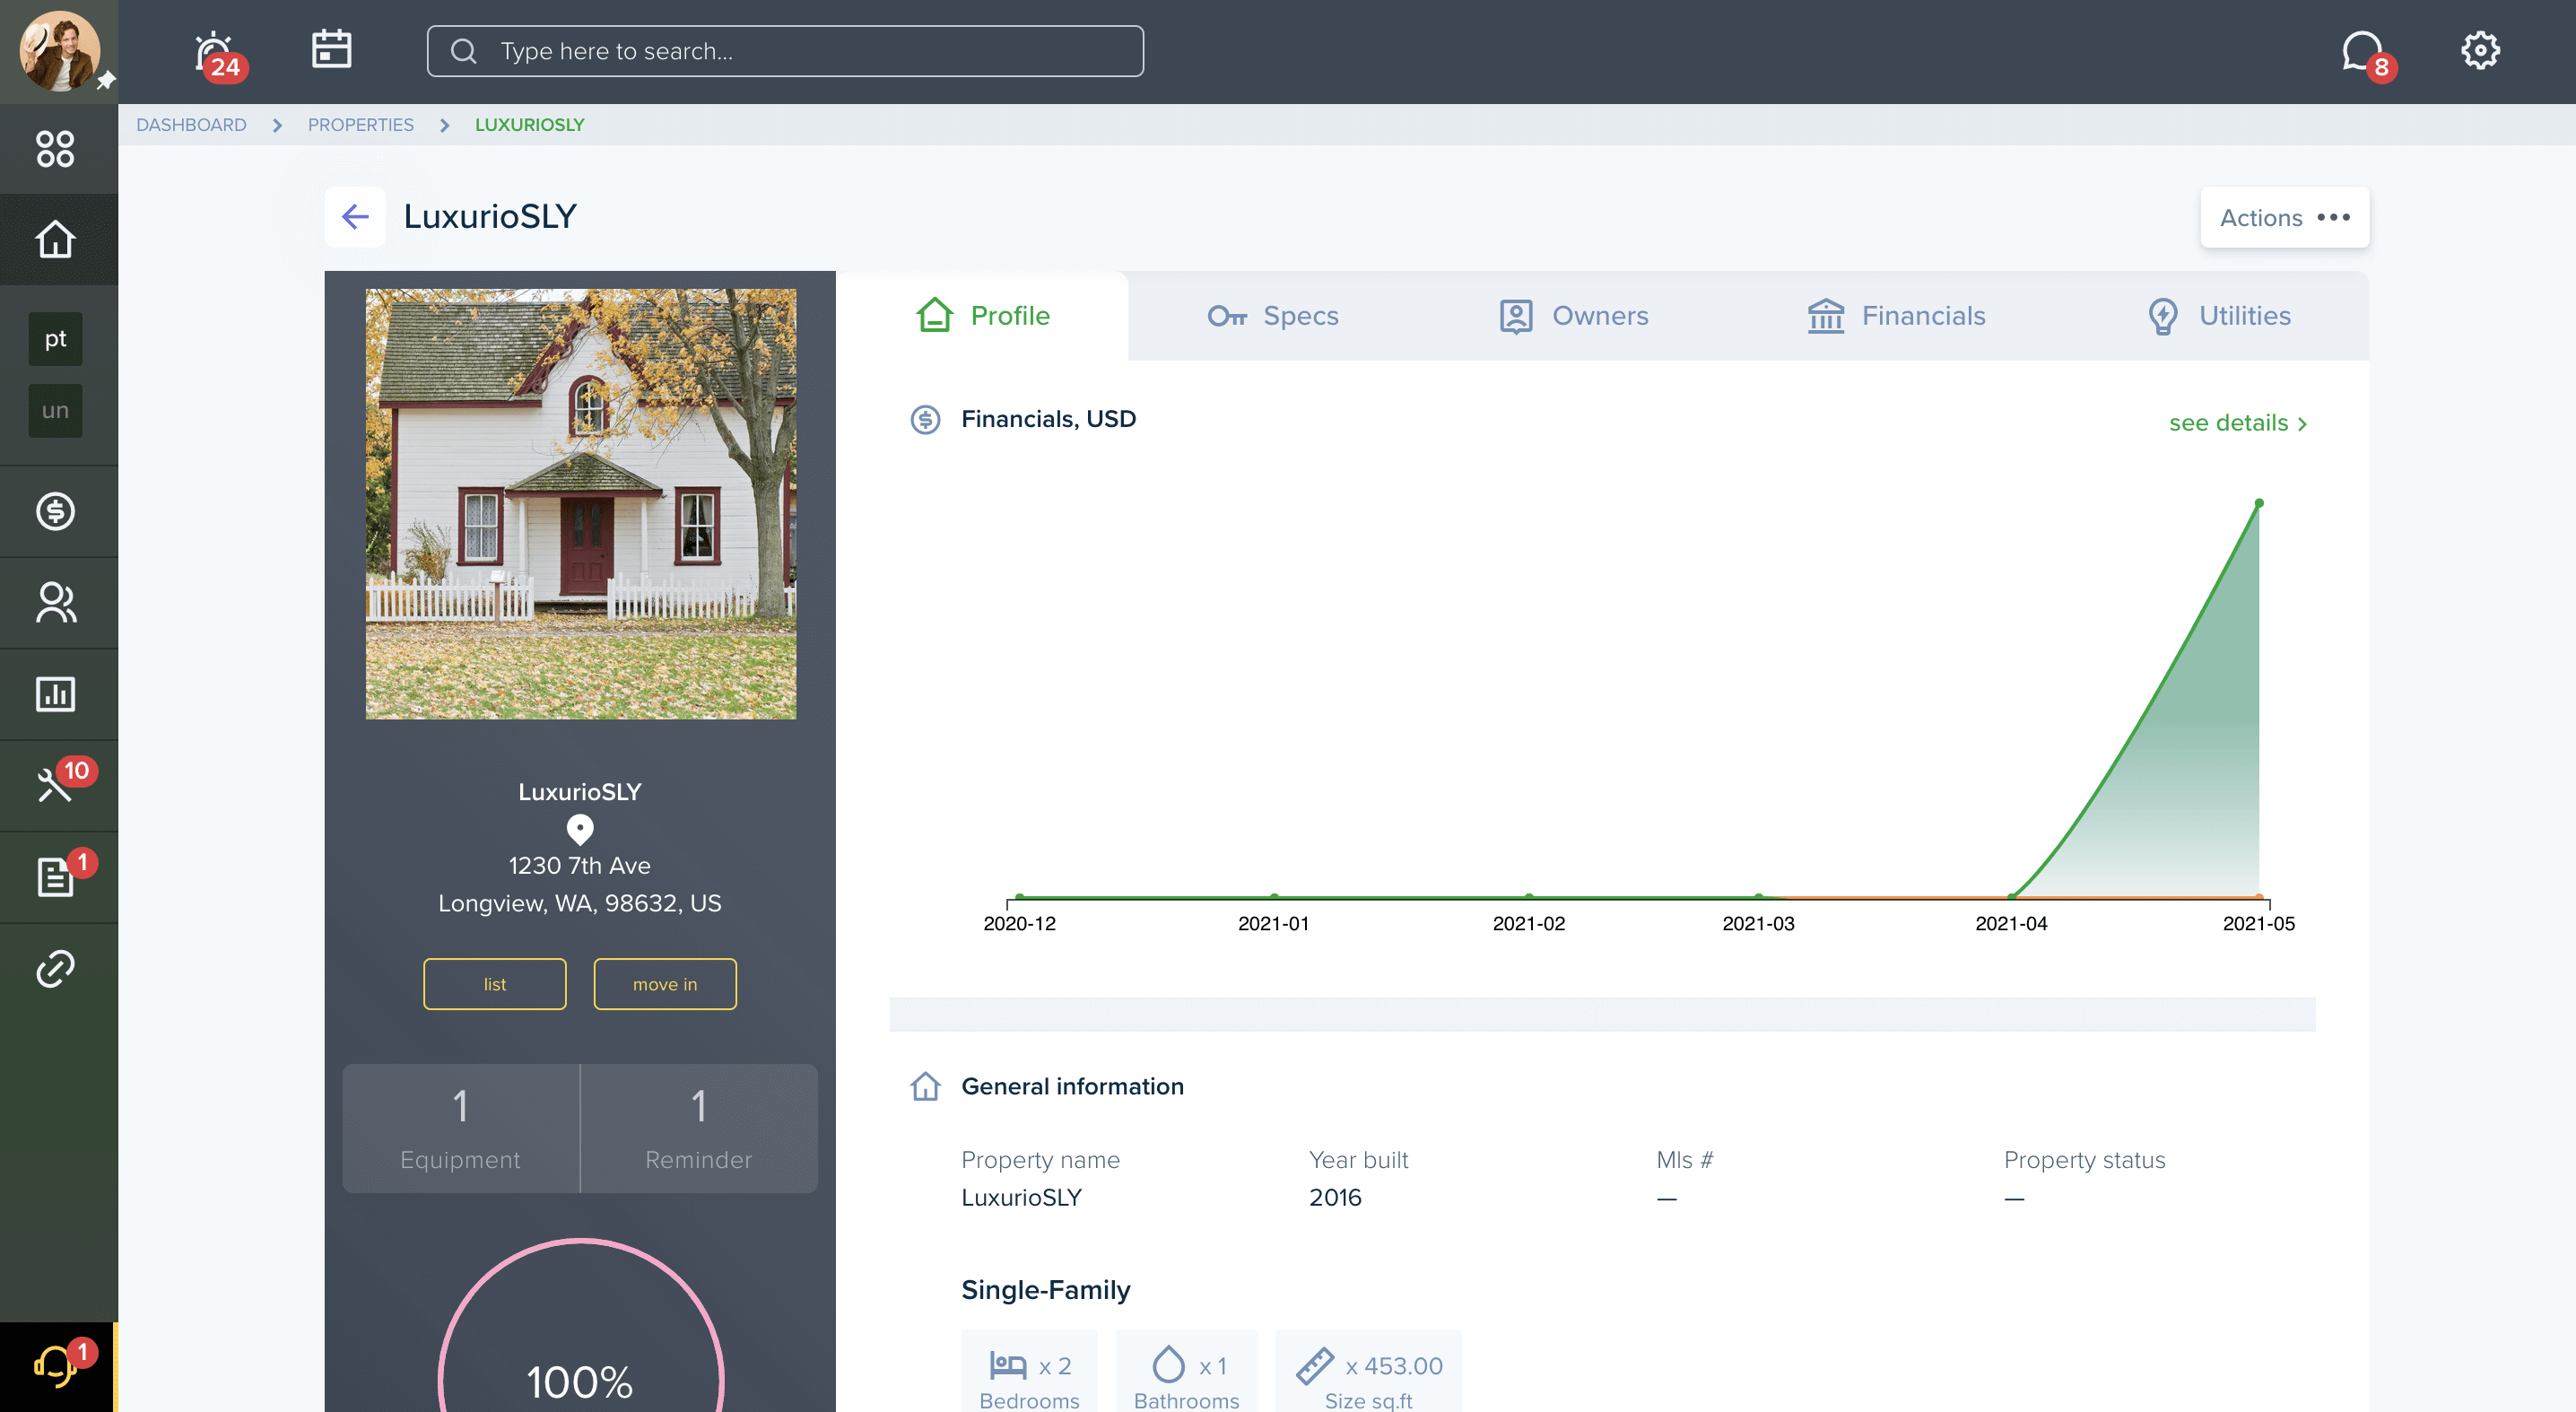Click 'Longview, WA, 98632, US' text

tap(580, 903)
